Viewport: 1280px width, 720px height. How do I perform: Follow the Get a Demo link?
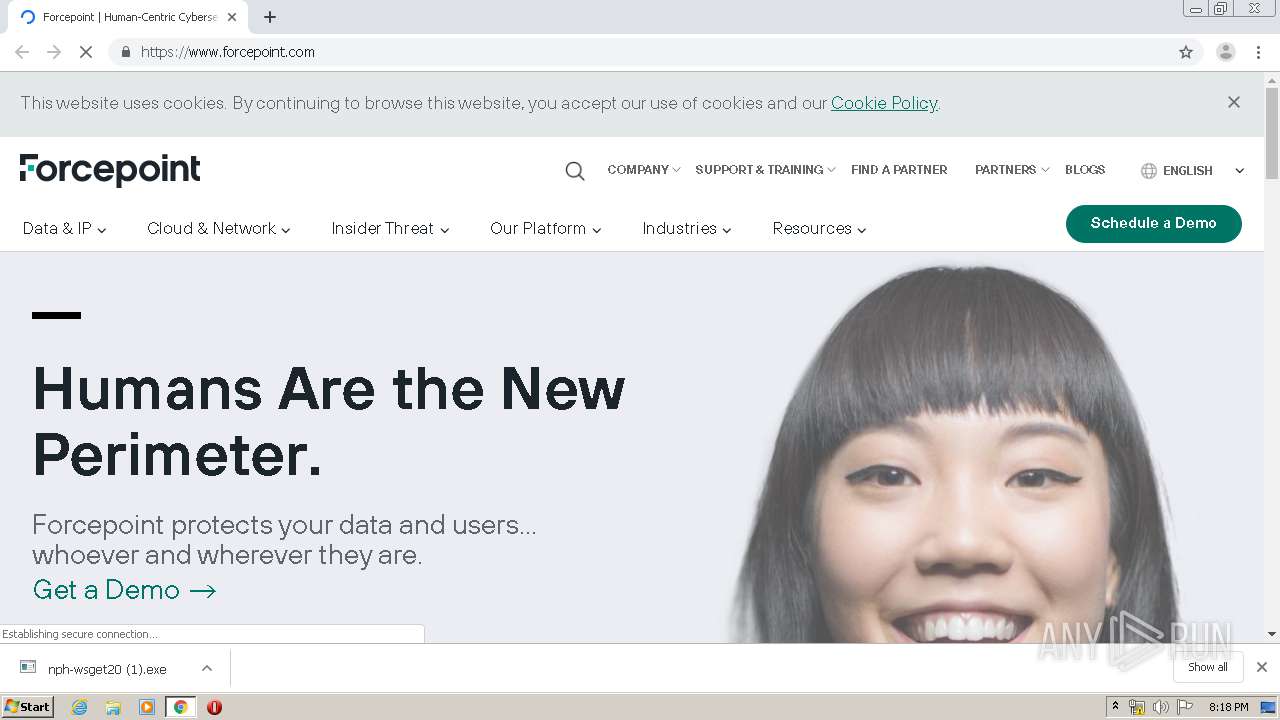(125, 590)
